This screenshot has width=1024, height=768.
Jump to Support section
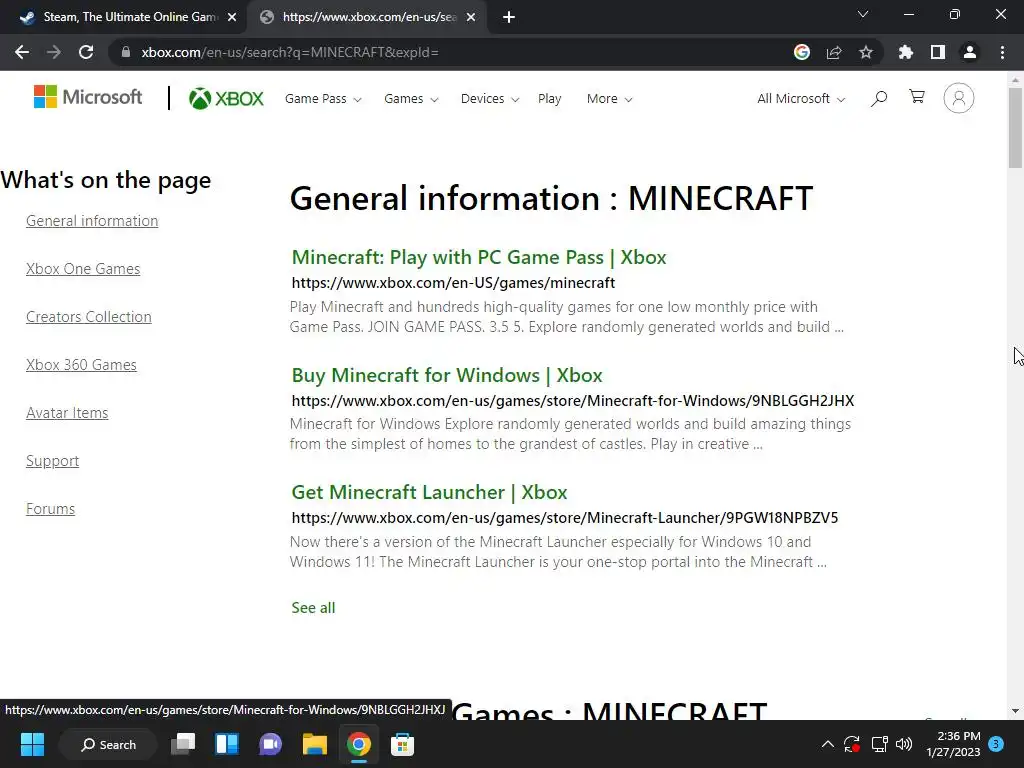52,460
